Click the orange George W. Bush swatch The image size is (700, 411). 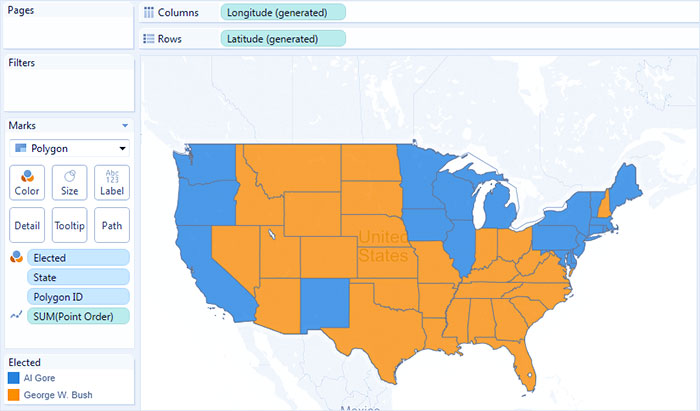tap(14, 395)
